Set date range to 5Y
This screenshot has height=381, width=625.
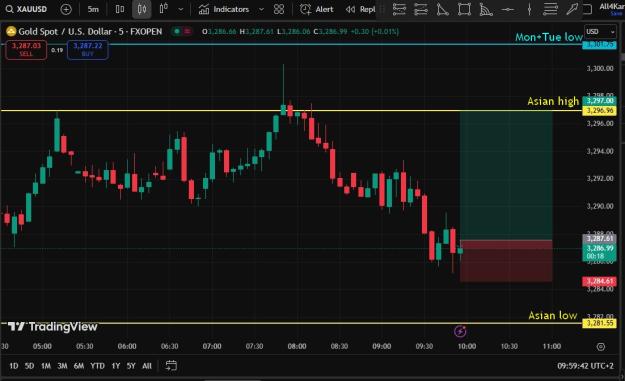click(131, 365)
